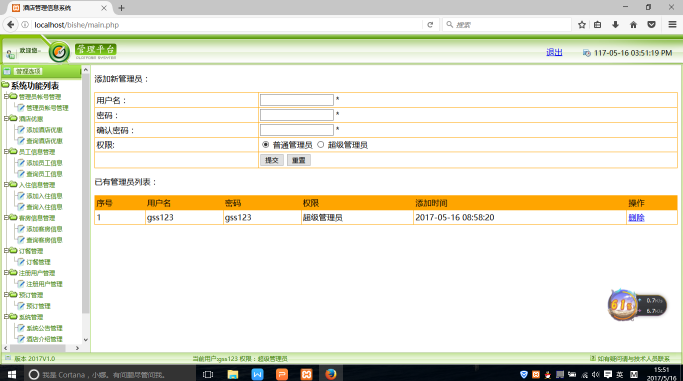Open the 查询入住信息 page icon
683x381 pixels.
(x=20, y=207)
